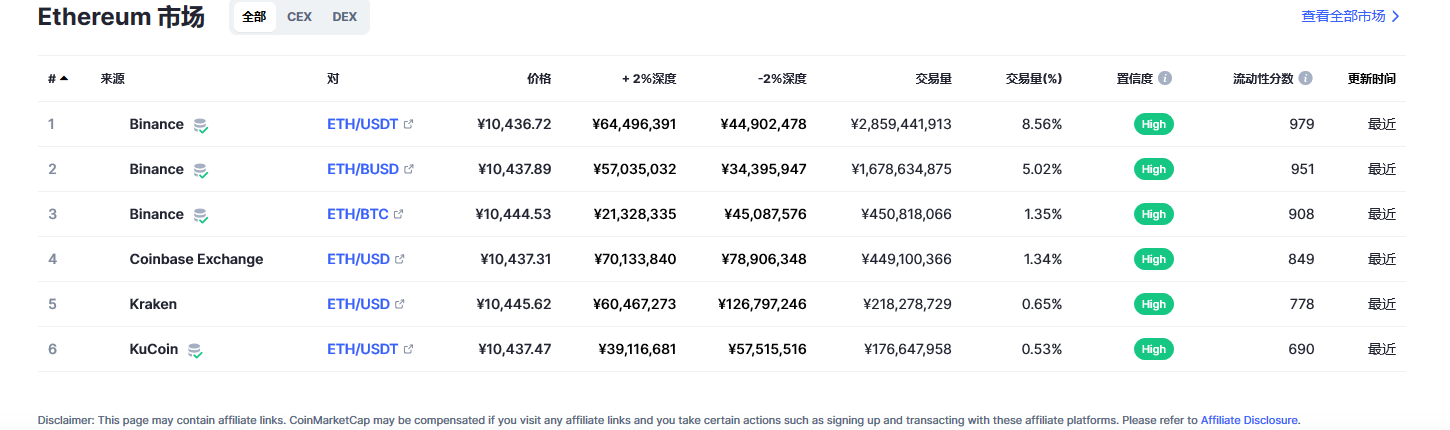Click the info icon beside 置信度 header
The height and width of the screenshot is (430, 1450).
[x=1165, y=78]
